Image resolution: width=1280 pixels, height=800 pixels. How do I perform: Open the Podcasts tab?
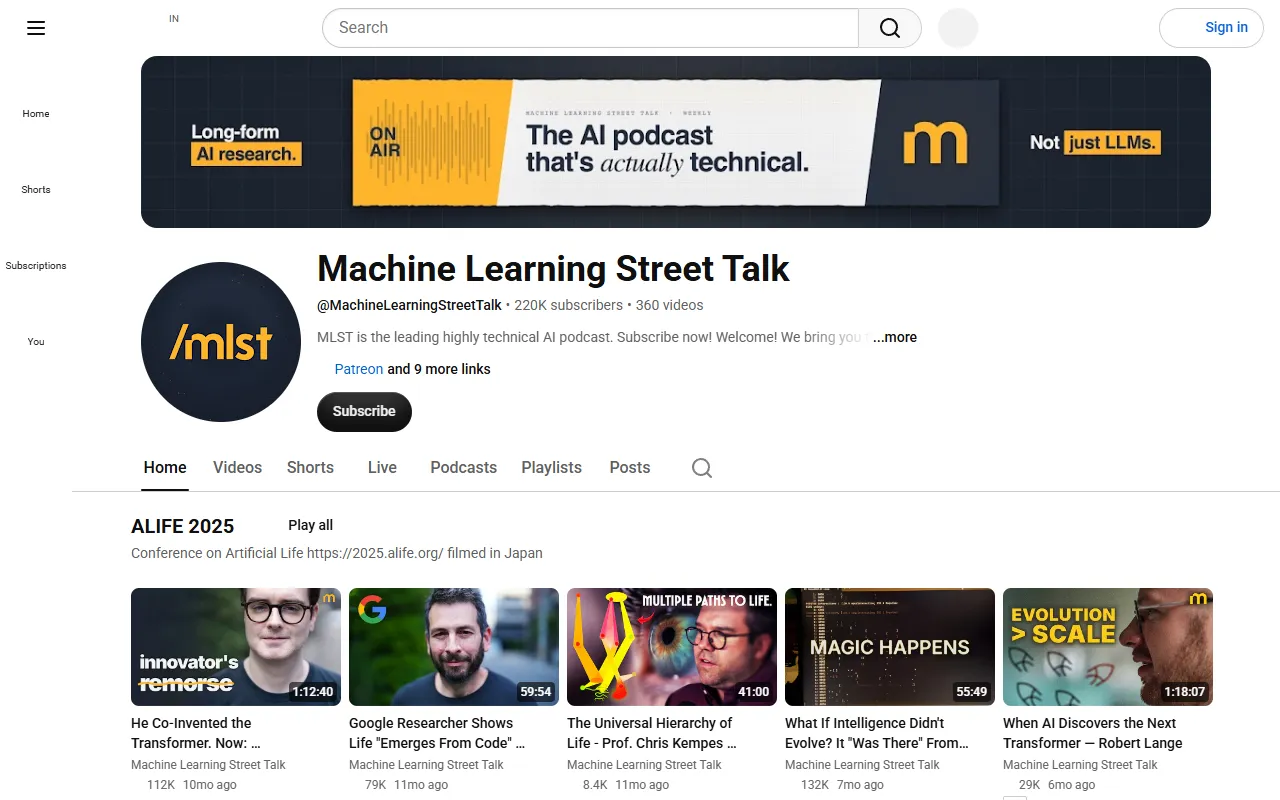(x=463, y=468)
